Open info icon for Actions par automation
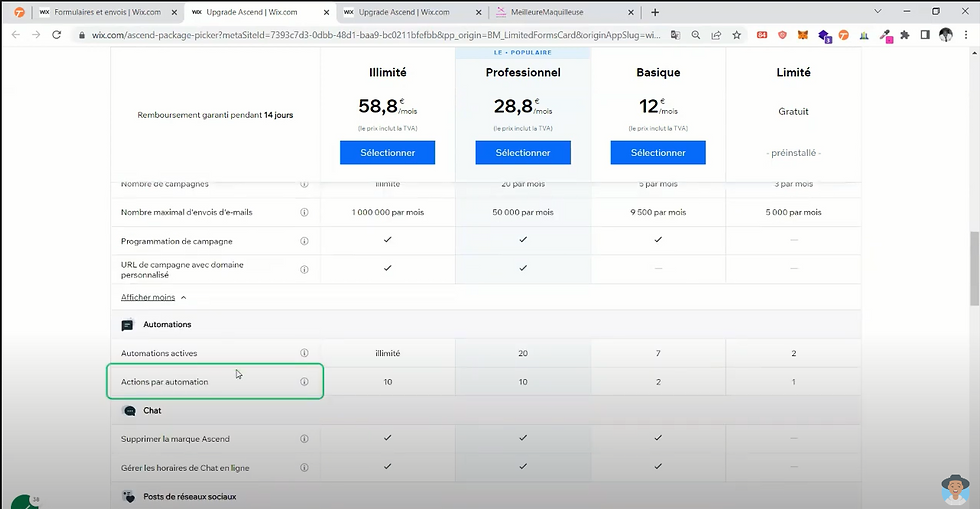The image size is (980, 509). (304, 381)
